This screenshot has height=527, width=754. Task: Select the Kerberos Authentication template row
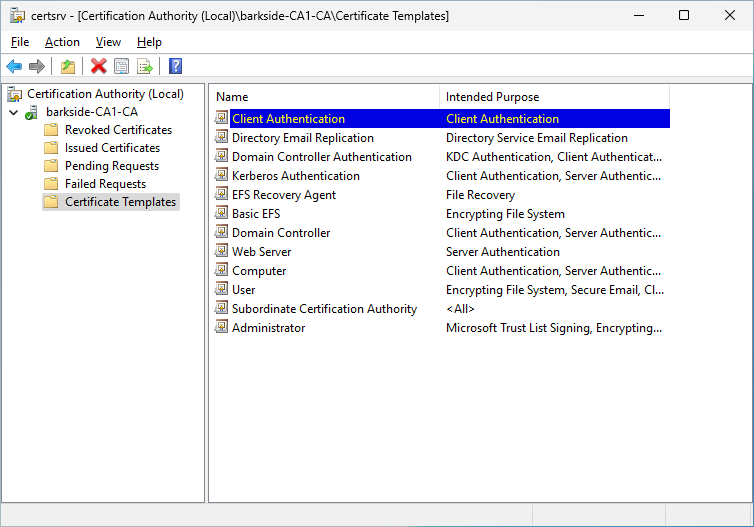point(296,176)
